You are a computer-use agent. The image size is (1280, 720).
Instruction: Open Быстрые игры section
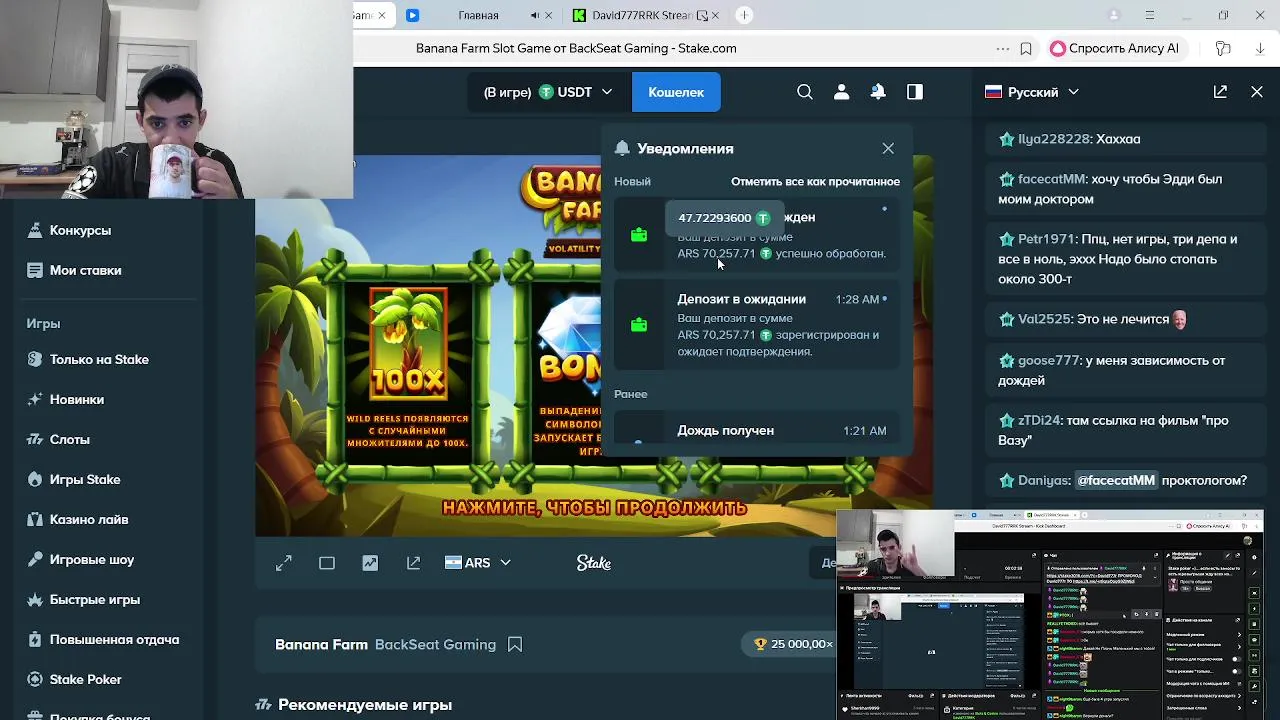[95, 599]
